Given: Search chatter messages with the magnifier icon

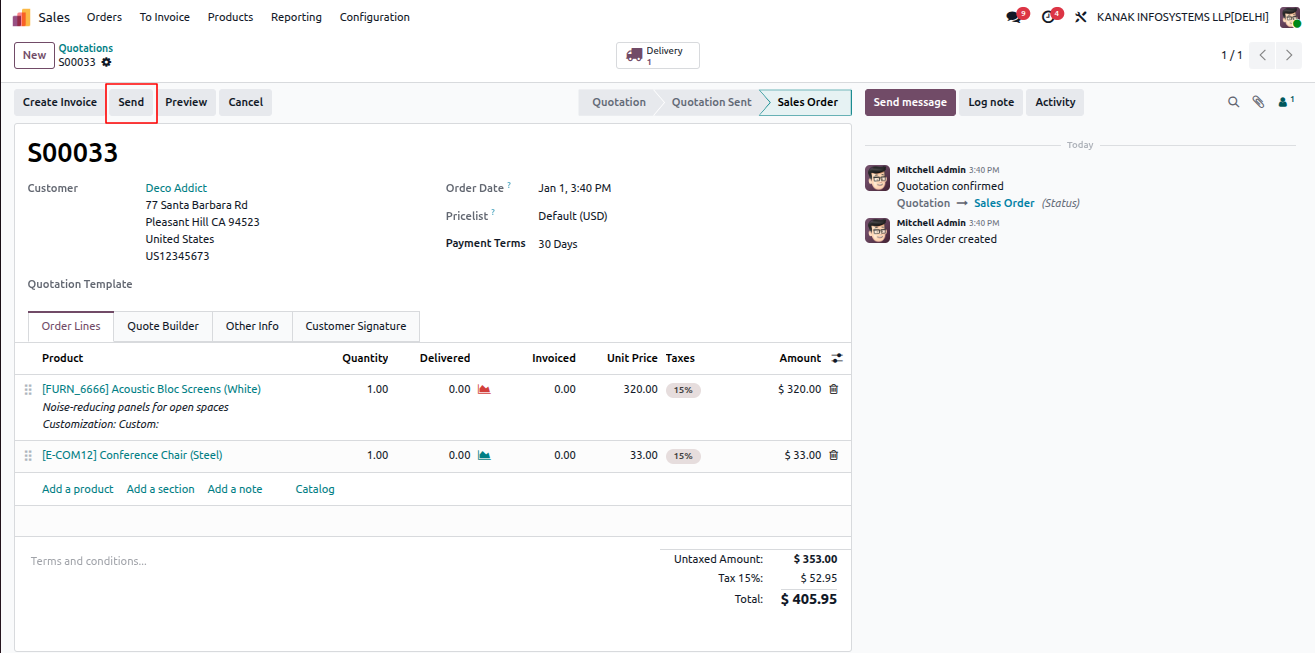Looking at the screenshot, I should tap(1233, 102).
